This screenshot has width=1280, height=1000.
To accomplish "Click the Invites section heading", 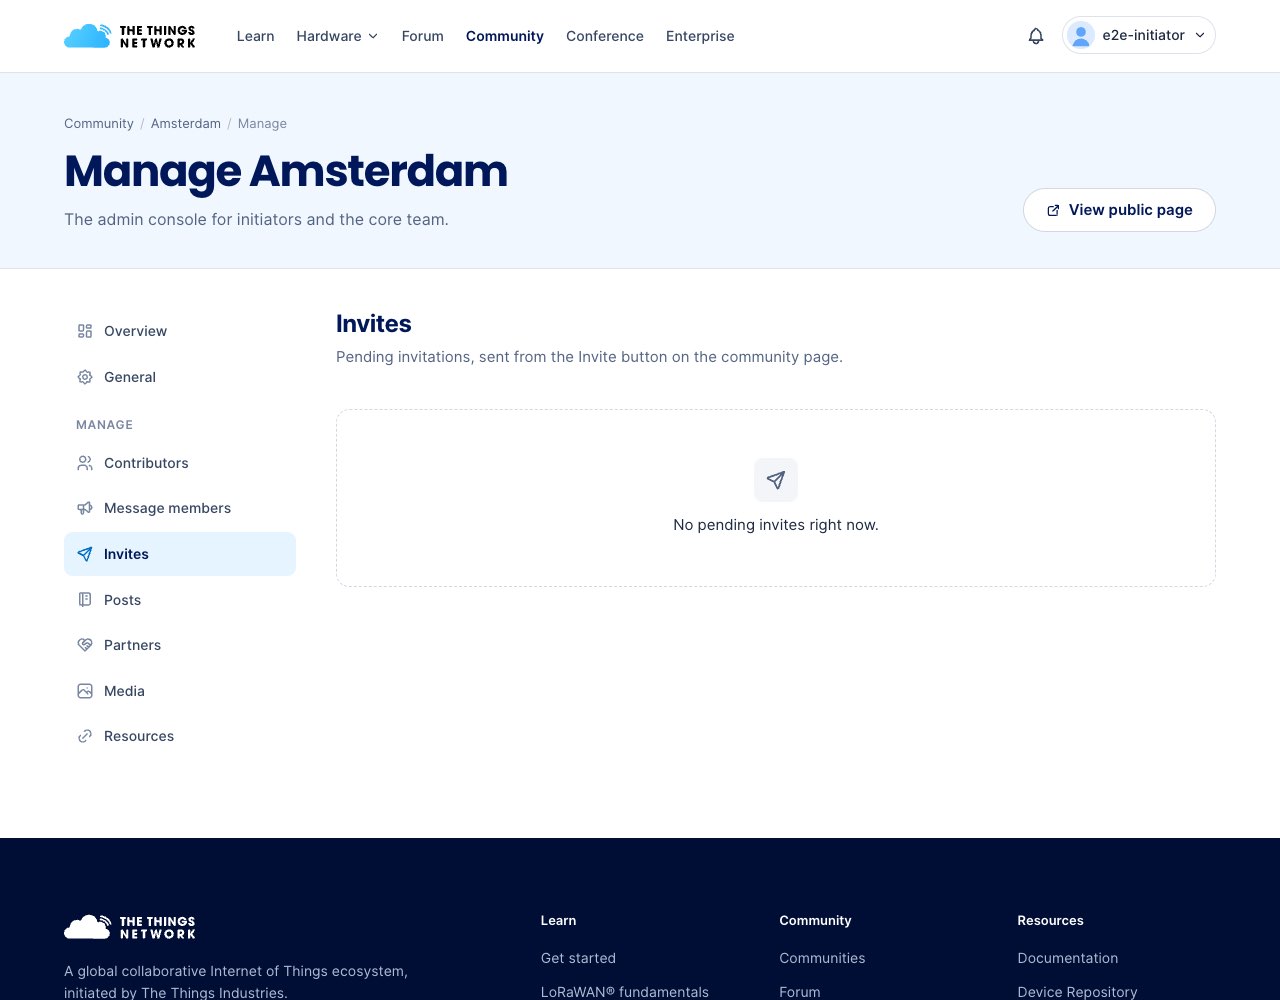I will tap(374, 324).
